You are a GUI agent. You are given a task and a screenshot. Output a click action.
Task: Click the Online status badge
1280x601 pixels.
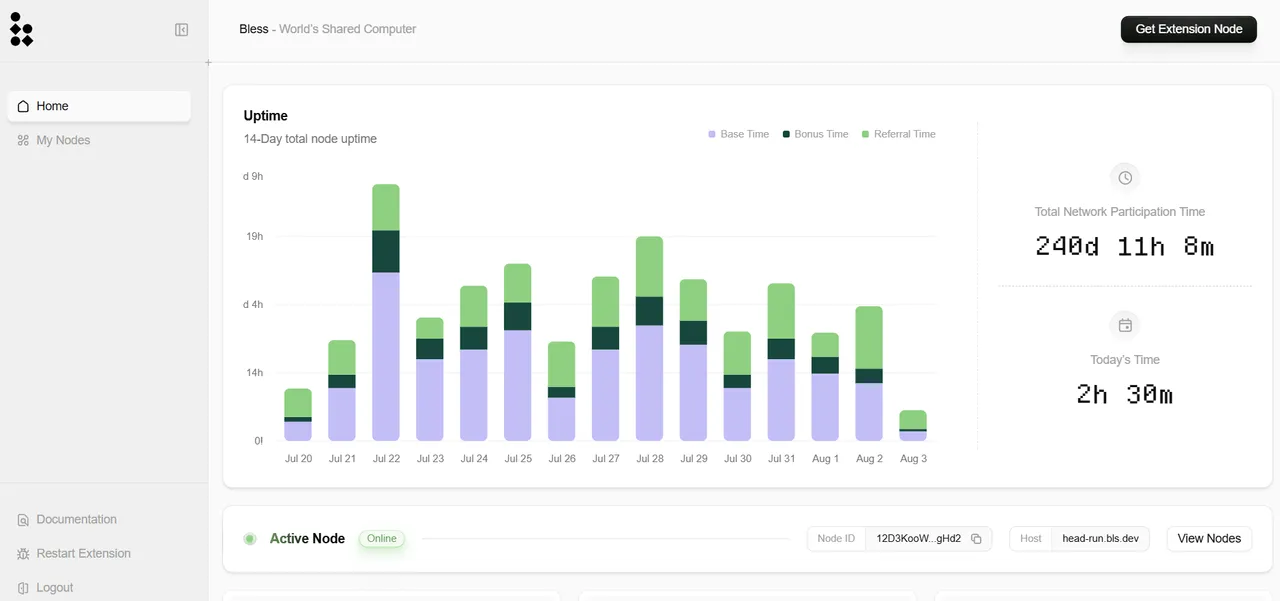tap(382, 539)
